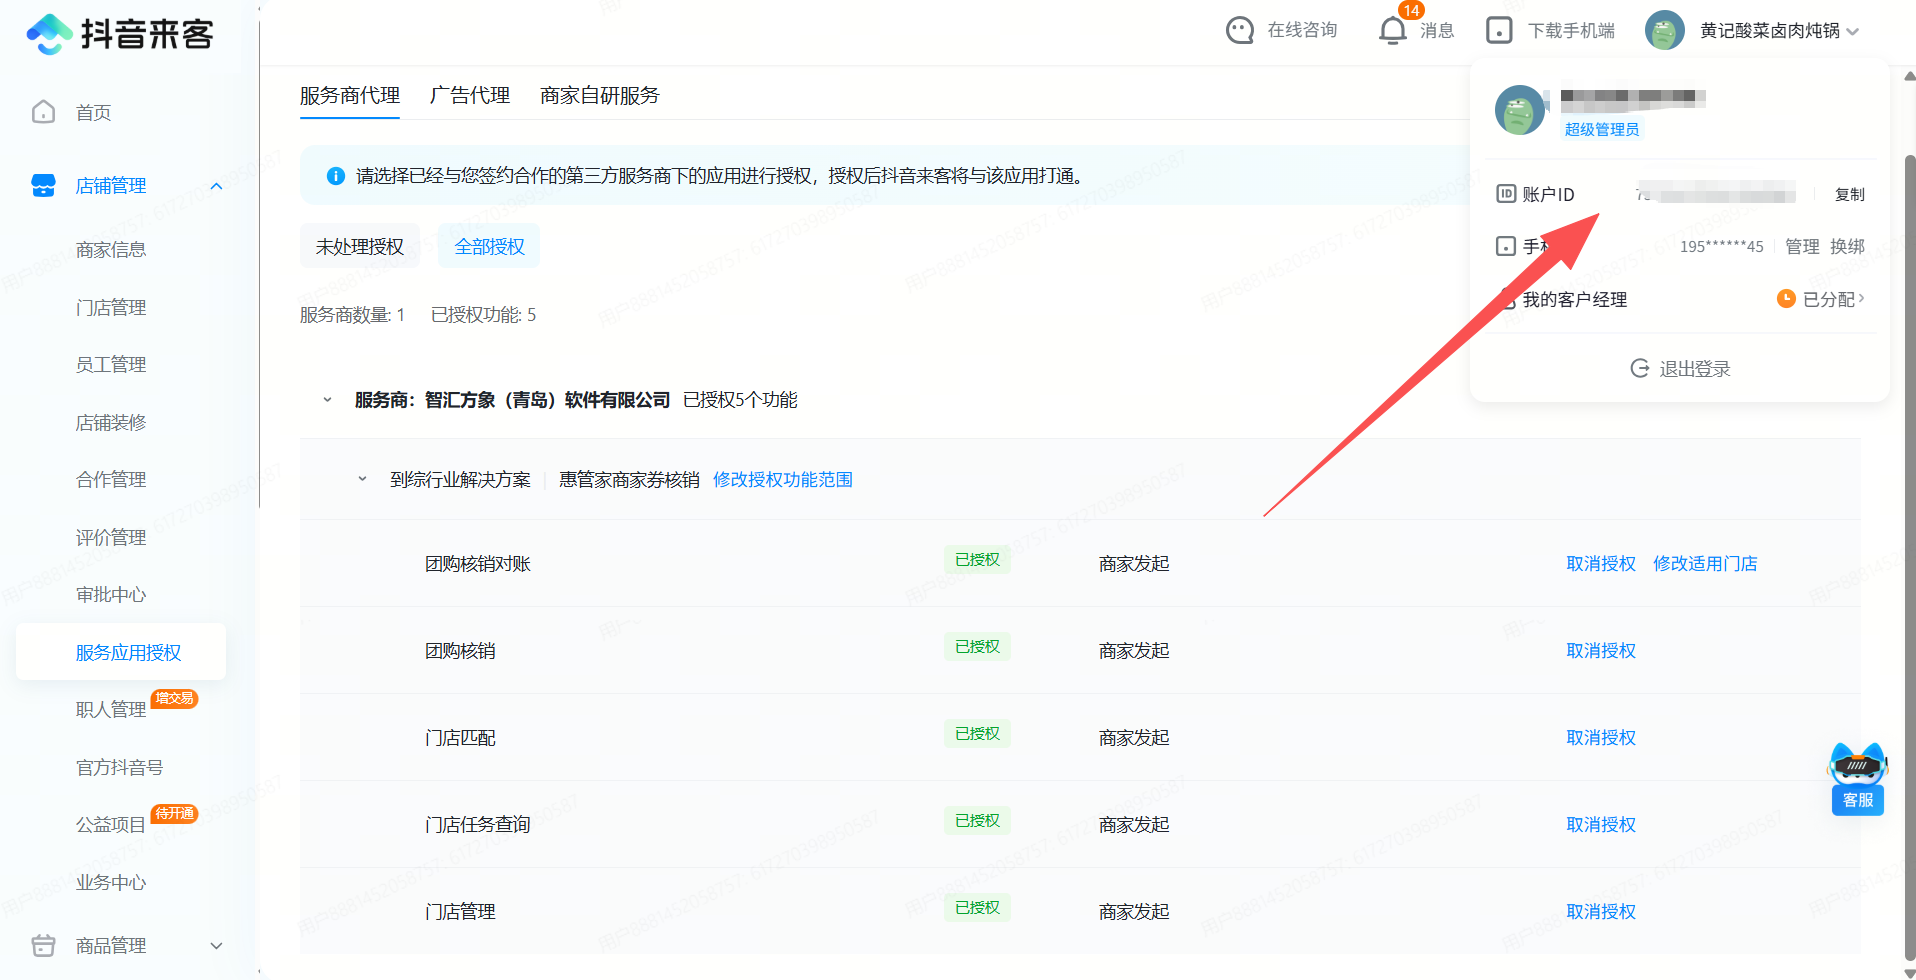
Task: Click the 抖音来客 logo icon
Action: pos(49,34)
